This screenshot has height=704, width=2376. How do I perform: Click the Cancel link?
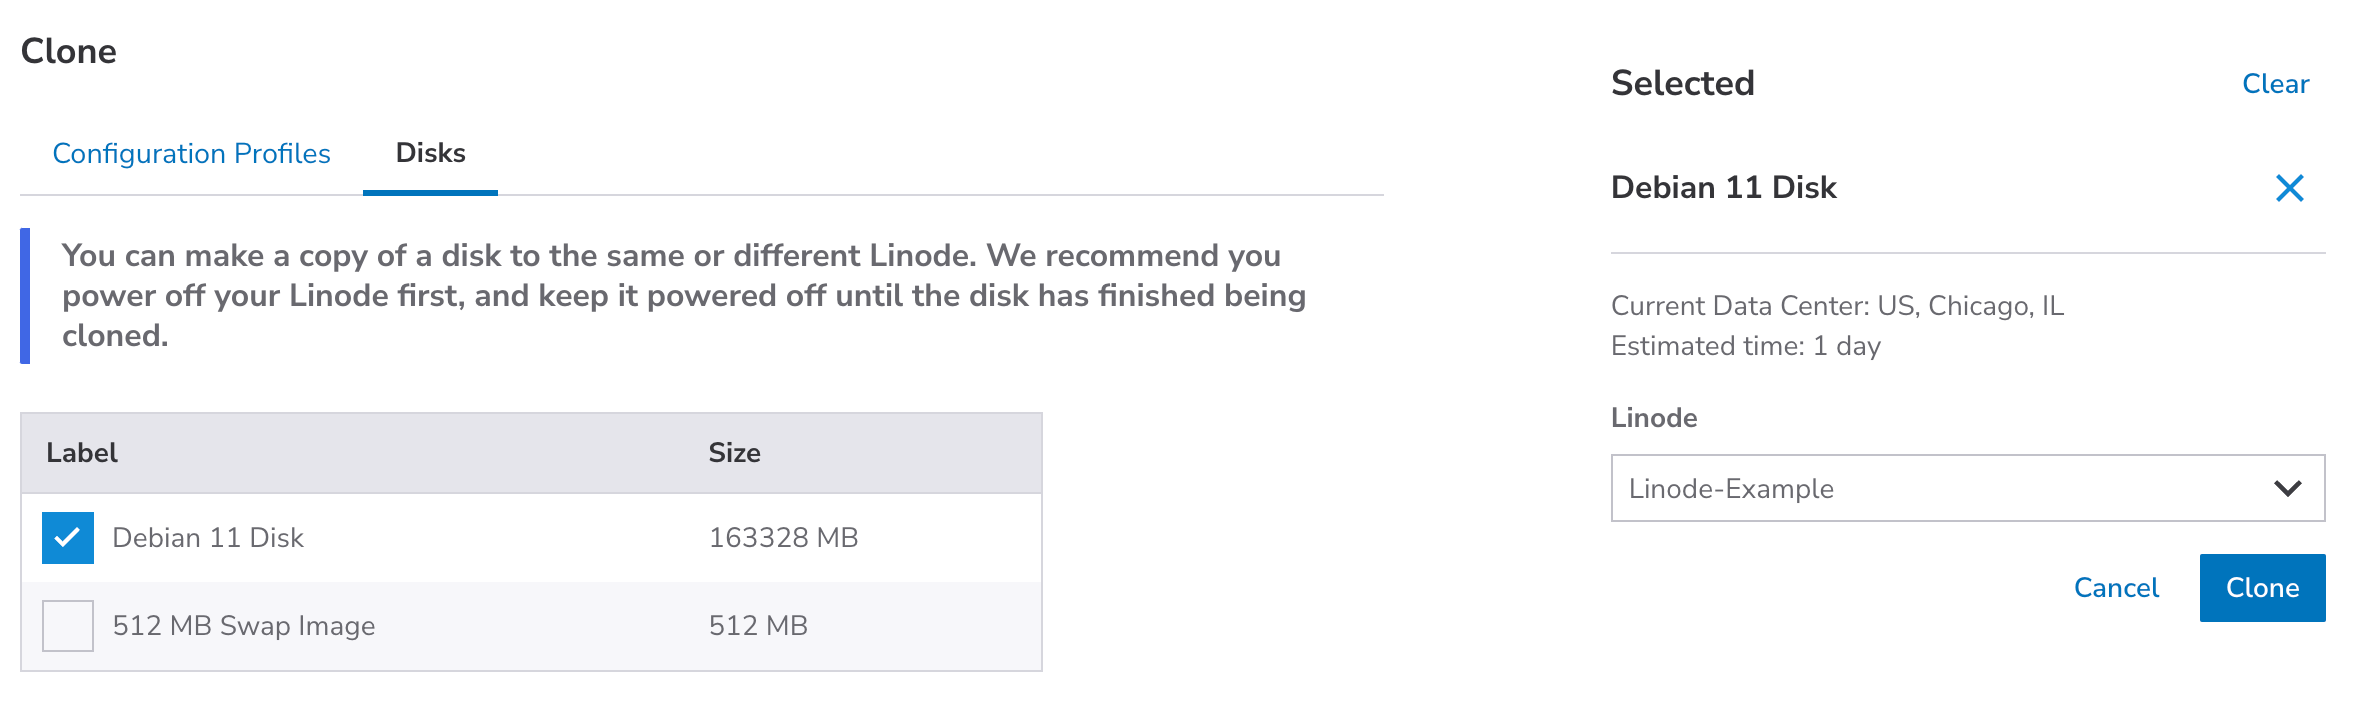(2116, 588)
